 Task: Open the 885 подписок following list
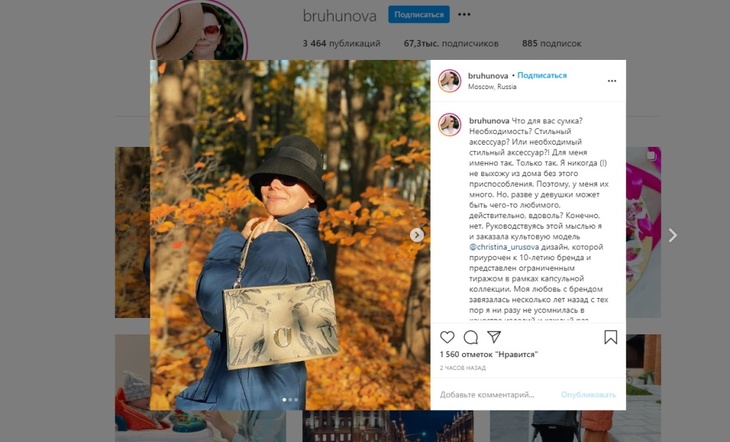click(x=551, y=43)
